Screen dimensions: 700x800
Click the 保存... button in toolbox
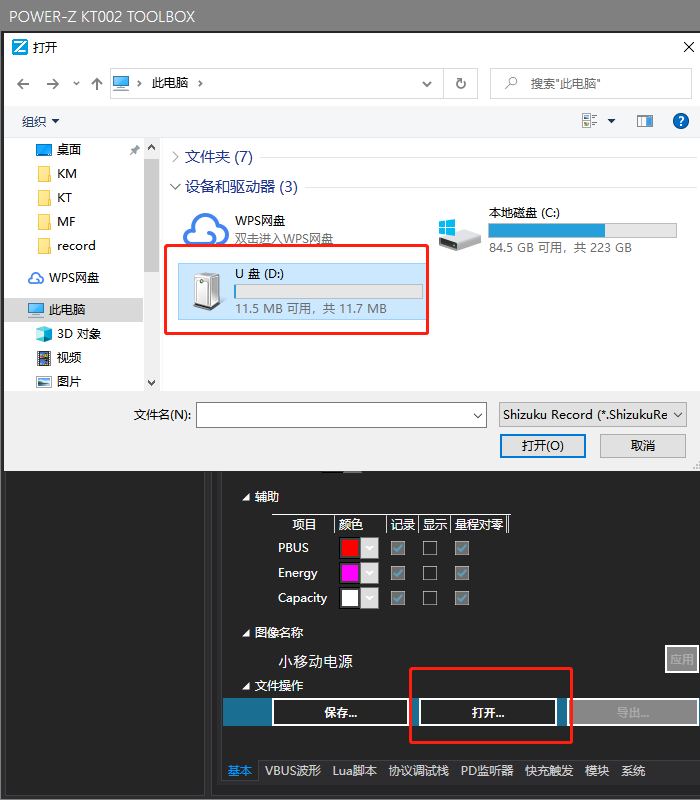pos(340,712)
